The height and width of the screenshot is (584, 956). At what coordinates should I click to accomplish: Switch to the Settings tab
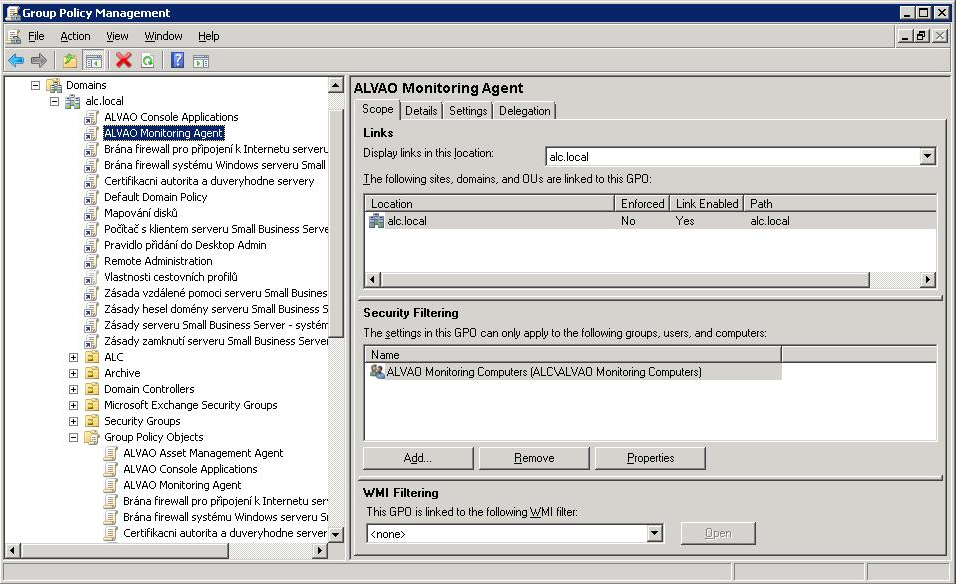(468, 111)
